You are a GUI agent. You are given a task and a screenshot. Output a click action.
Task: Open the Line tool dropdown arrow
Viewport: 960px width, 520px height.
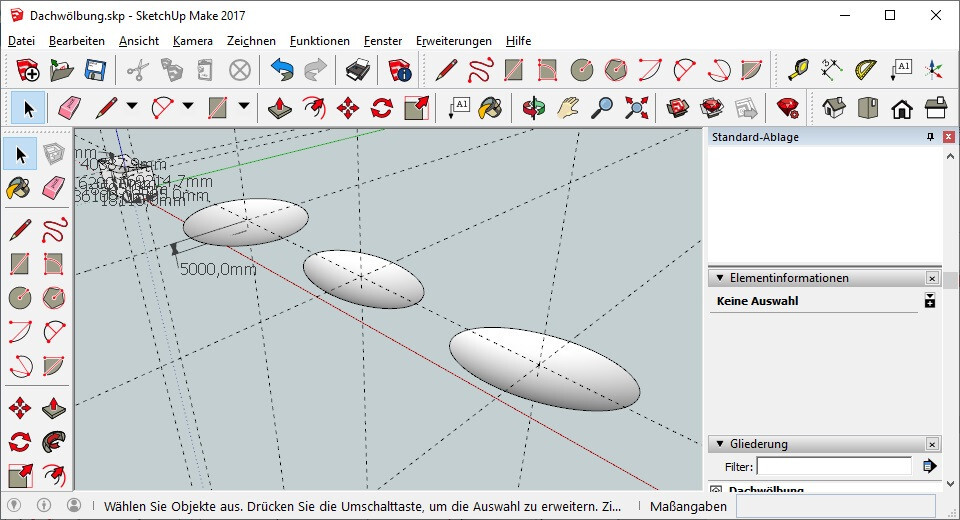(x=132, y=106)
